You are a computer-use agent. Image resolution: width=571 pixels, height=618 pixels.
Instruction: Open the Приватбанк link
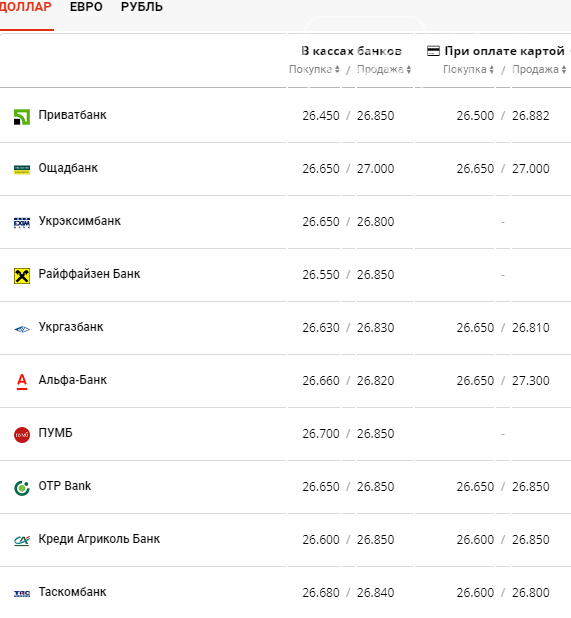tap(73, 115)
